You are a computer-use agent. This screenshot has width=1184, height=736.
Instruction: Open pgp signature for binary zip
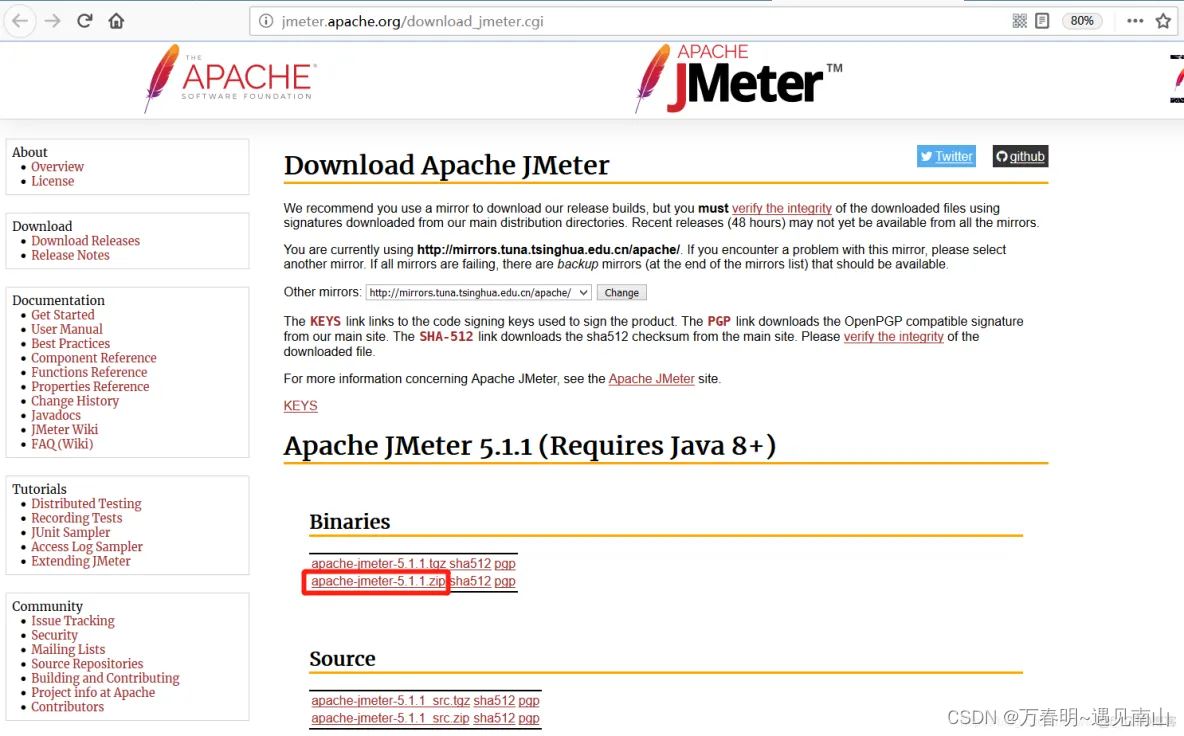[504, 582]
